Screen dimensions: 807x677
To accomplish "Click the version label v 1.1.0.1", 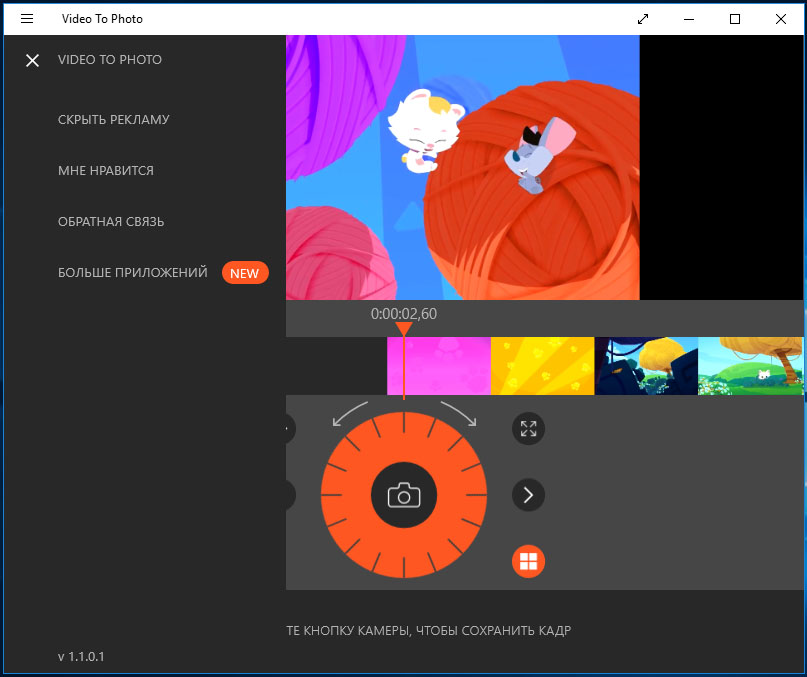I will click(x=81, y=656).
